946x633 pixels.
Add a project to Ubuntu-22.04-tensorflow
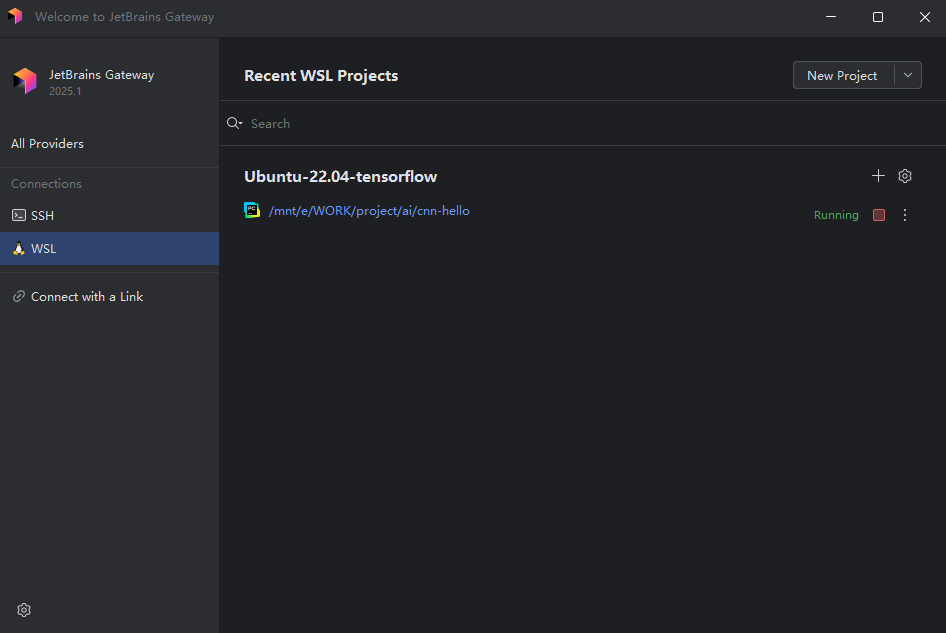[878, 176]
